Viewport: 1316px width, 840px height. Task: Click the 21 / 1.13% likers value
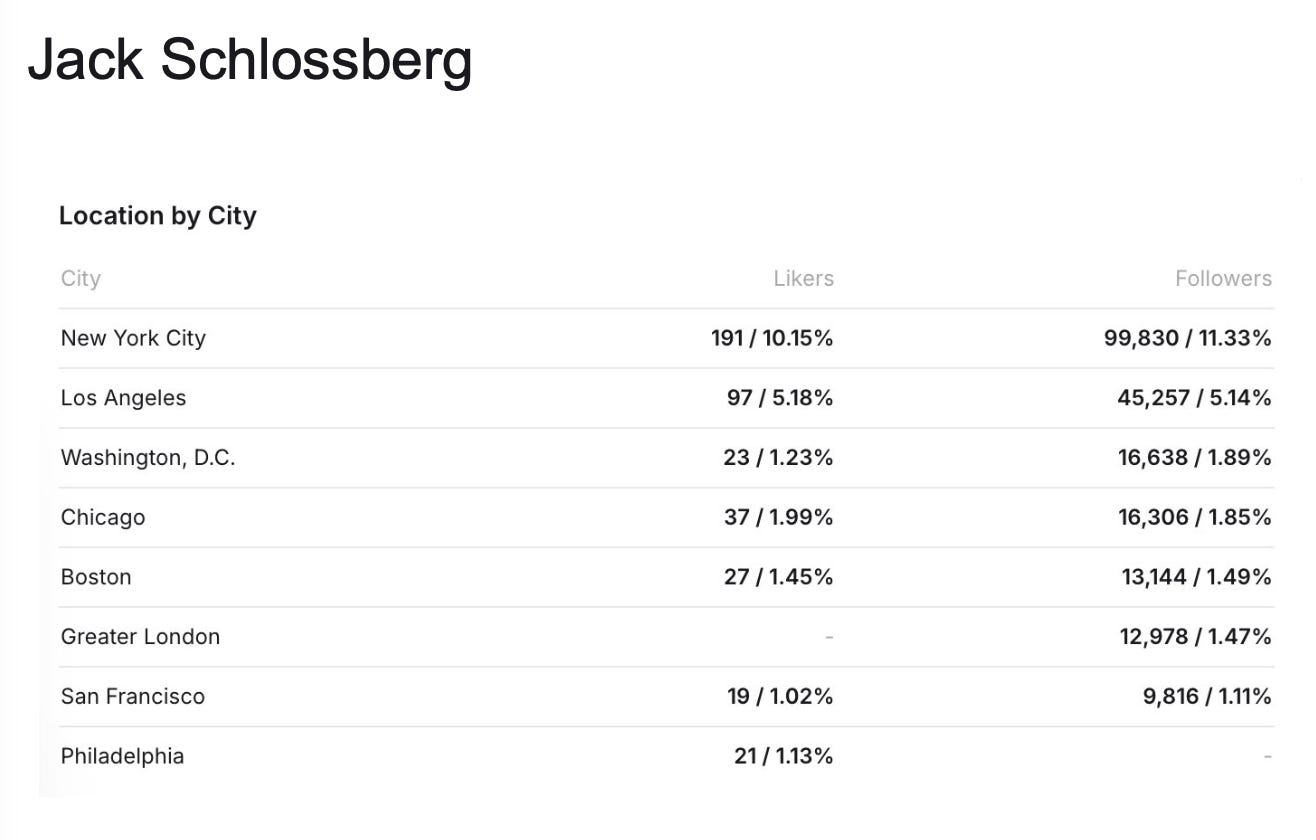pyautogui.click(x=783, y=756)
